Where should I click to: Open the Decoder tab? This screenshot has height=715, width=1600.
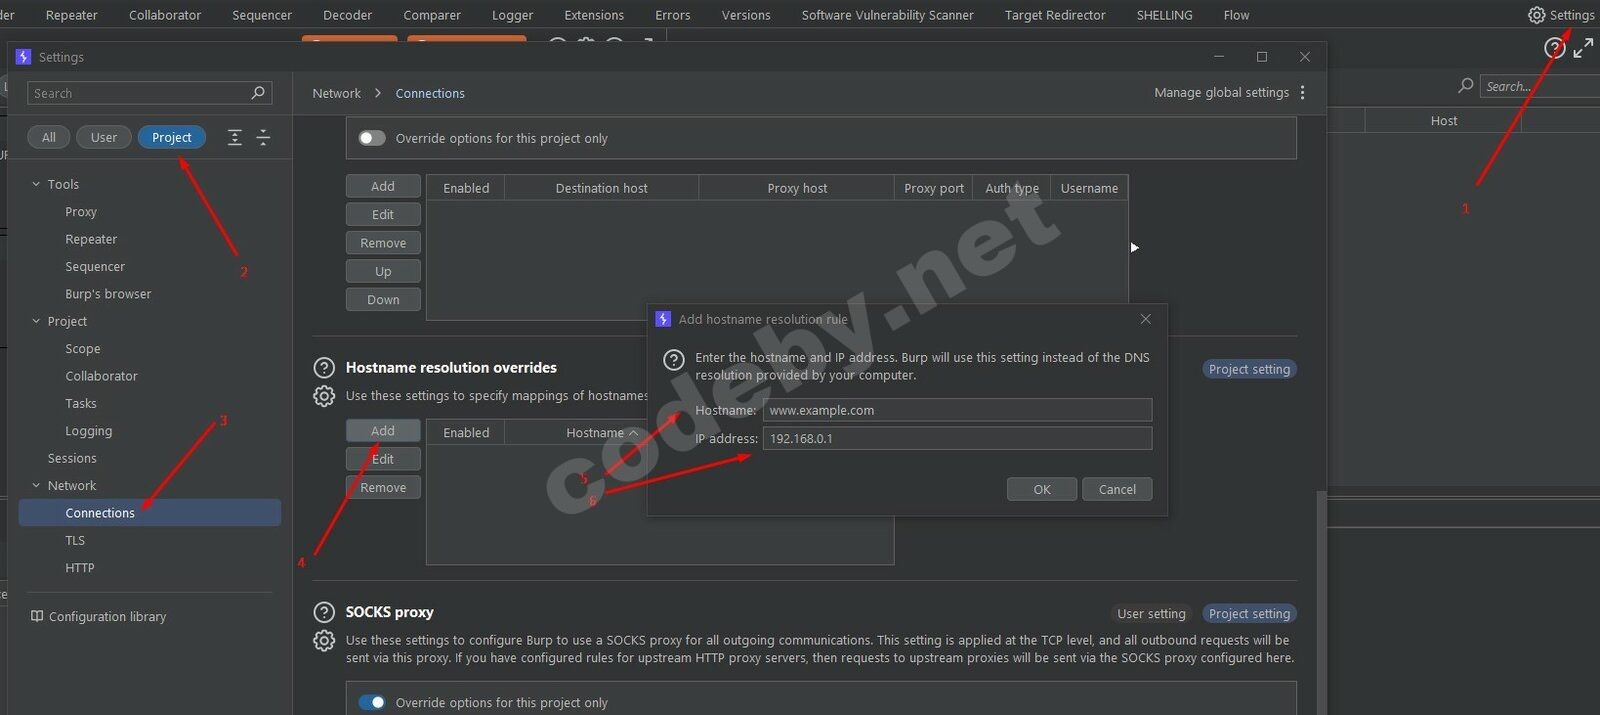coord(348,15)
